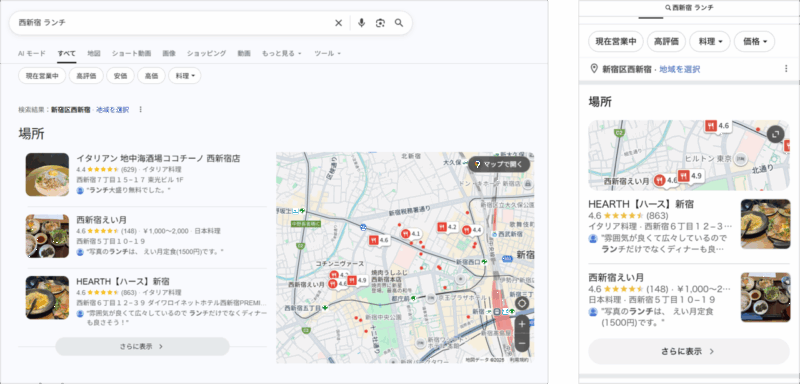This screenshot has width=800, height=384.
Task: Click the さらに表示 button on desktop
Action: [x=142, y=346]
